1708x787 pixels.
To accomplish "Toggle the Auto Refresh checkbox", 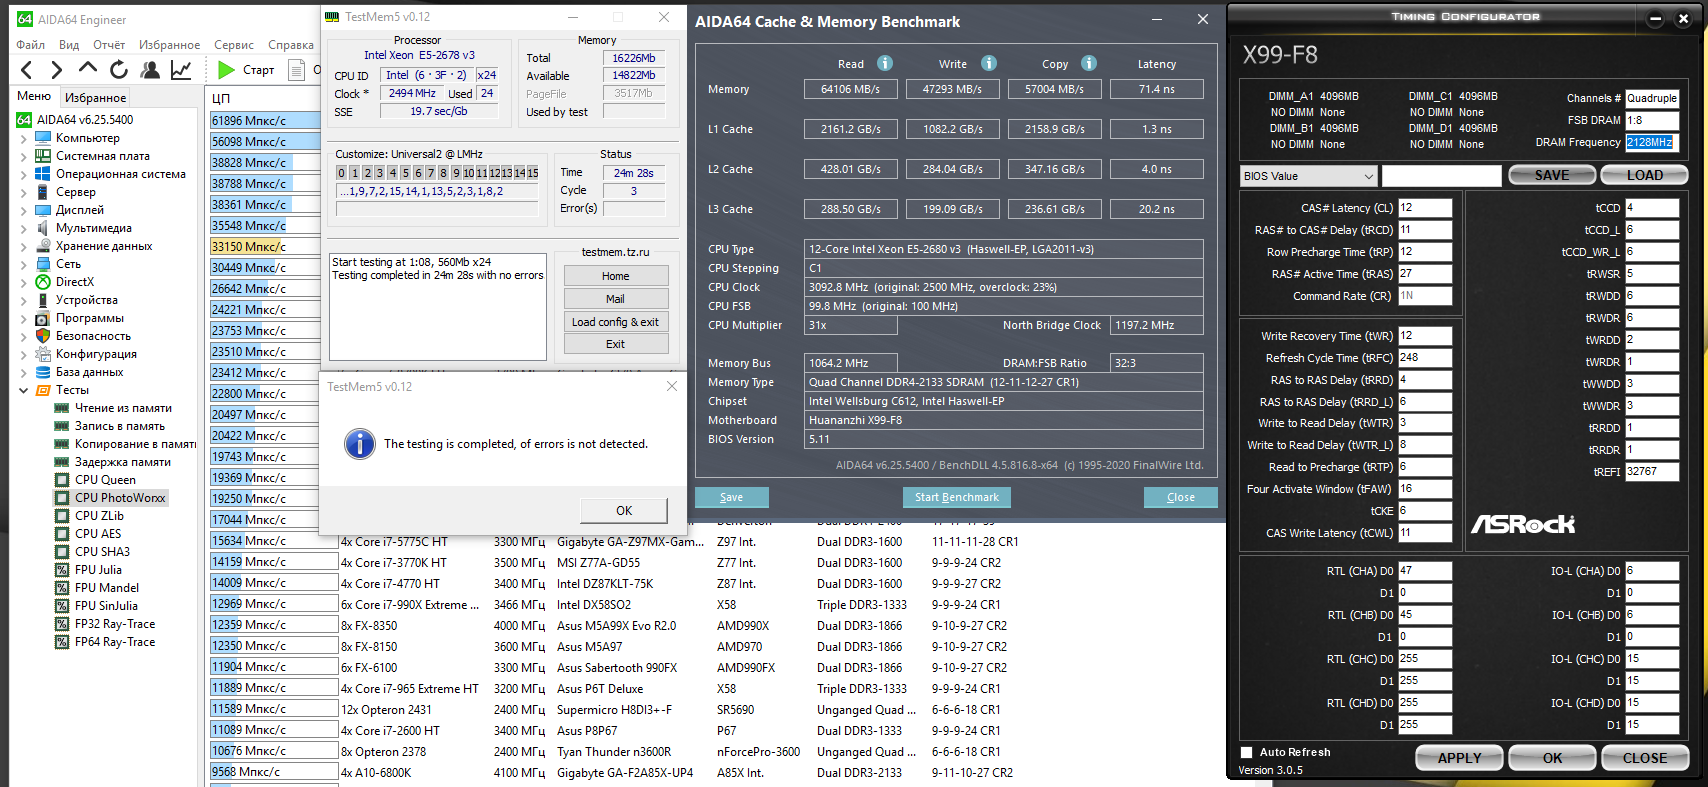I will tap(1246, 752).
